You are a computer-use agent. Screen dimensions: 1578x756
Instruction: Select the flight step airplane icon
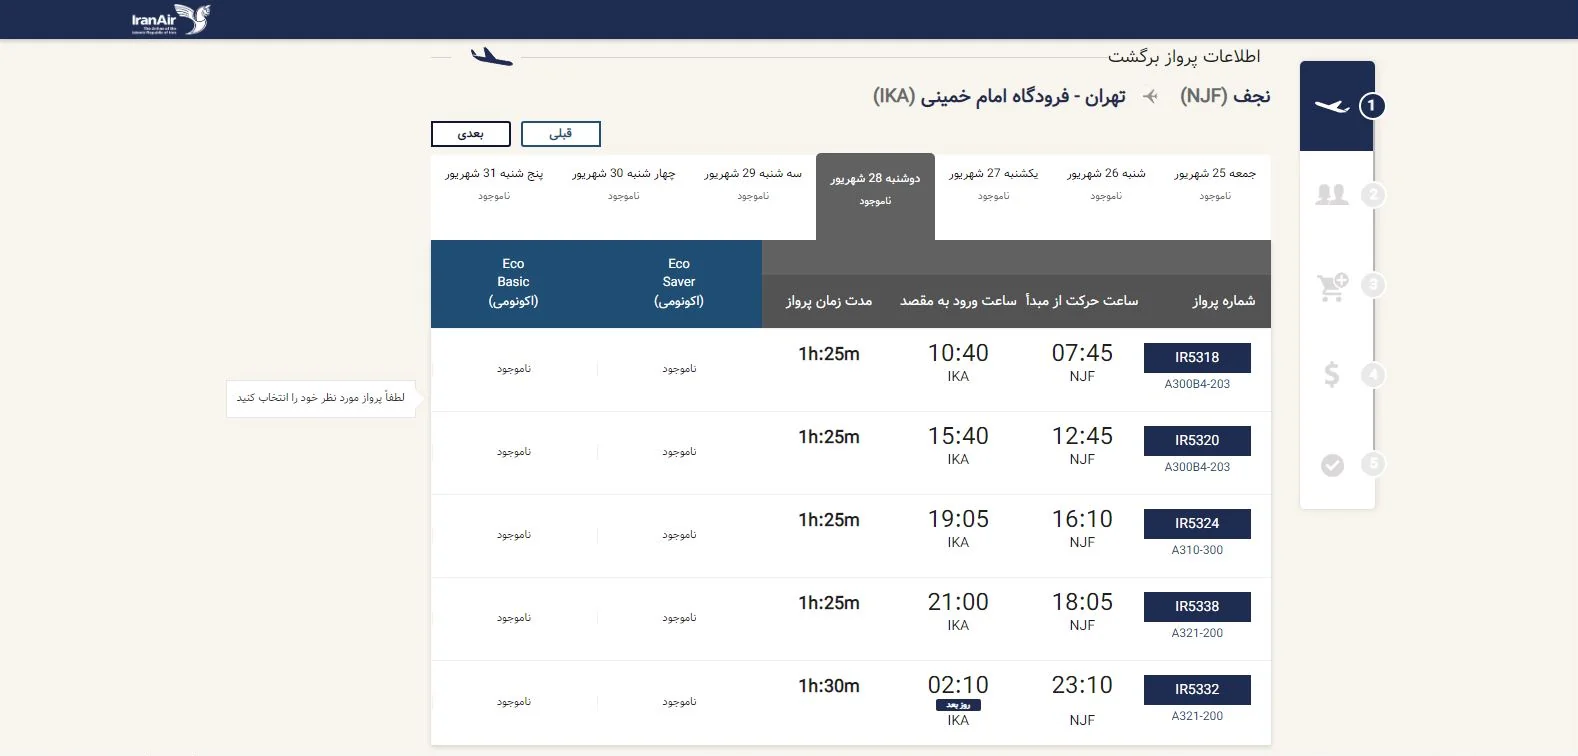point(1332,106)
